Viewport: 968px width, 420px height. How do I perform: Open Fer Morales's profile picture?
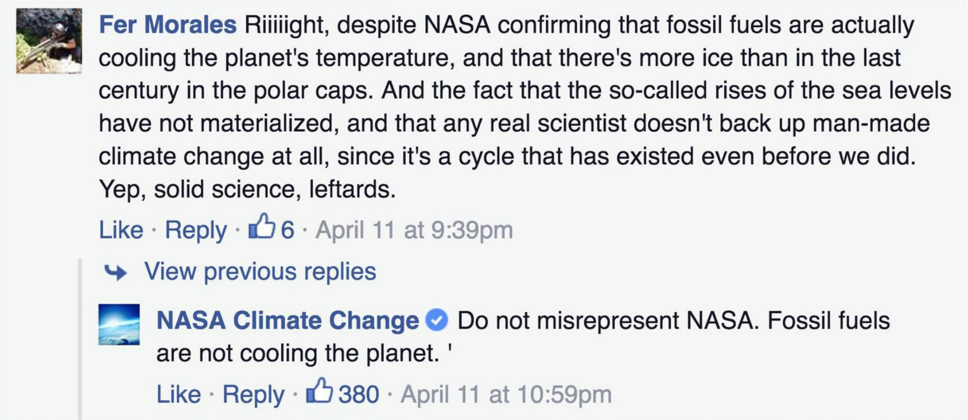point(48,41)
